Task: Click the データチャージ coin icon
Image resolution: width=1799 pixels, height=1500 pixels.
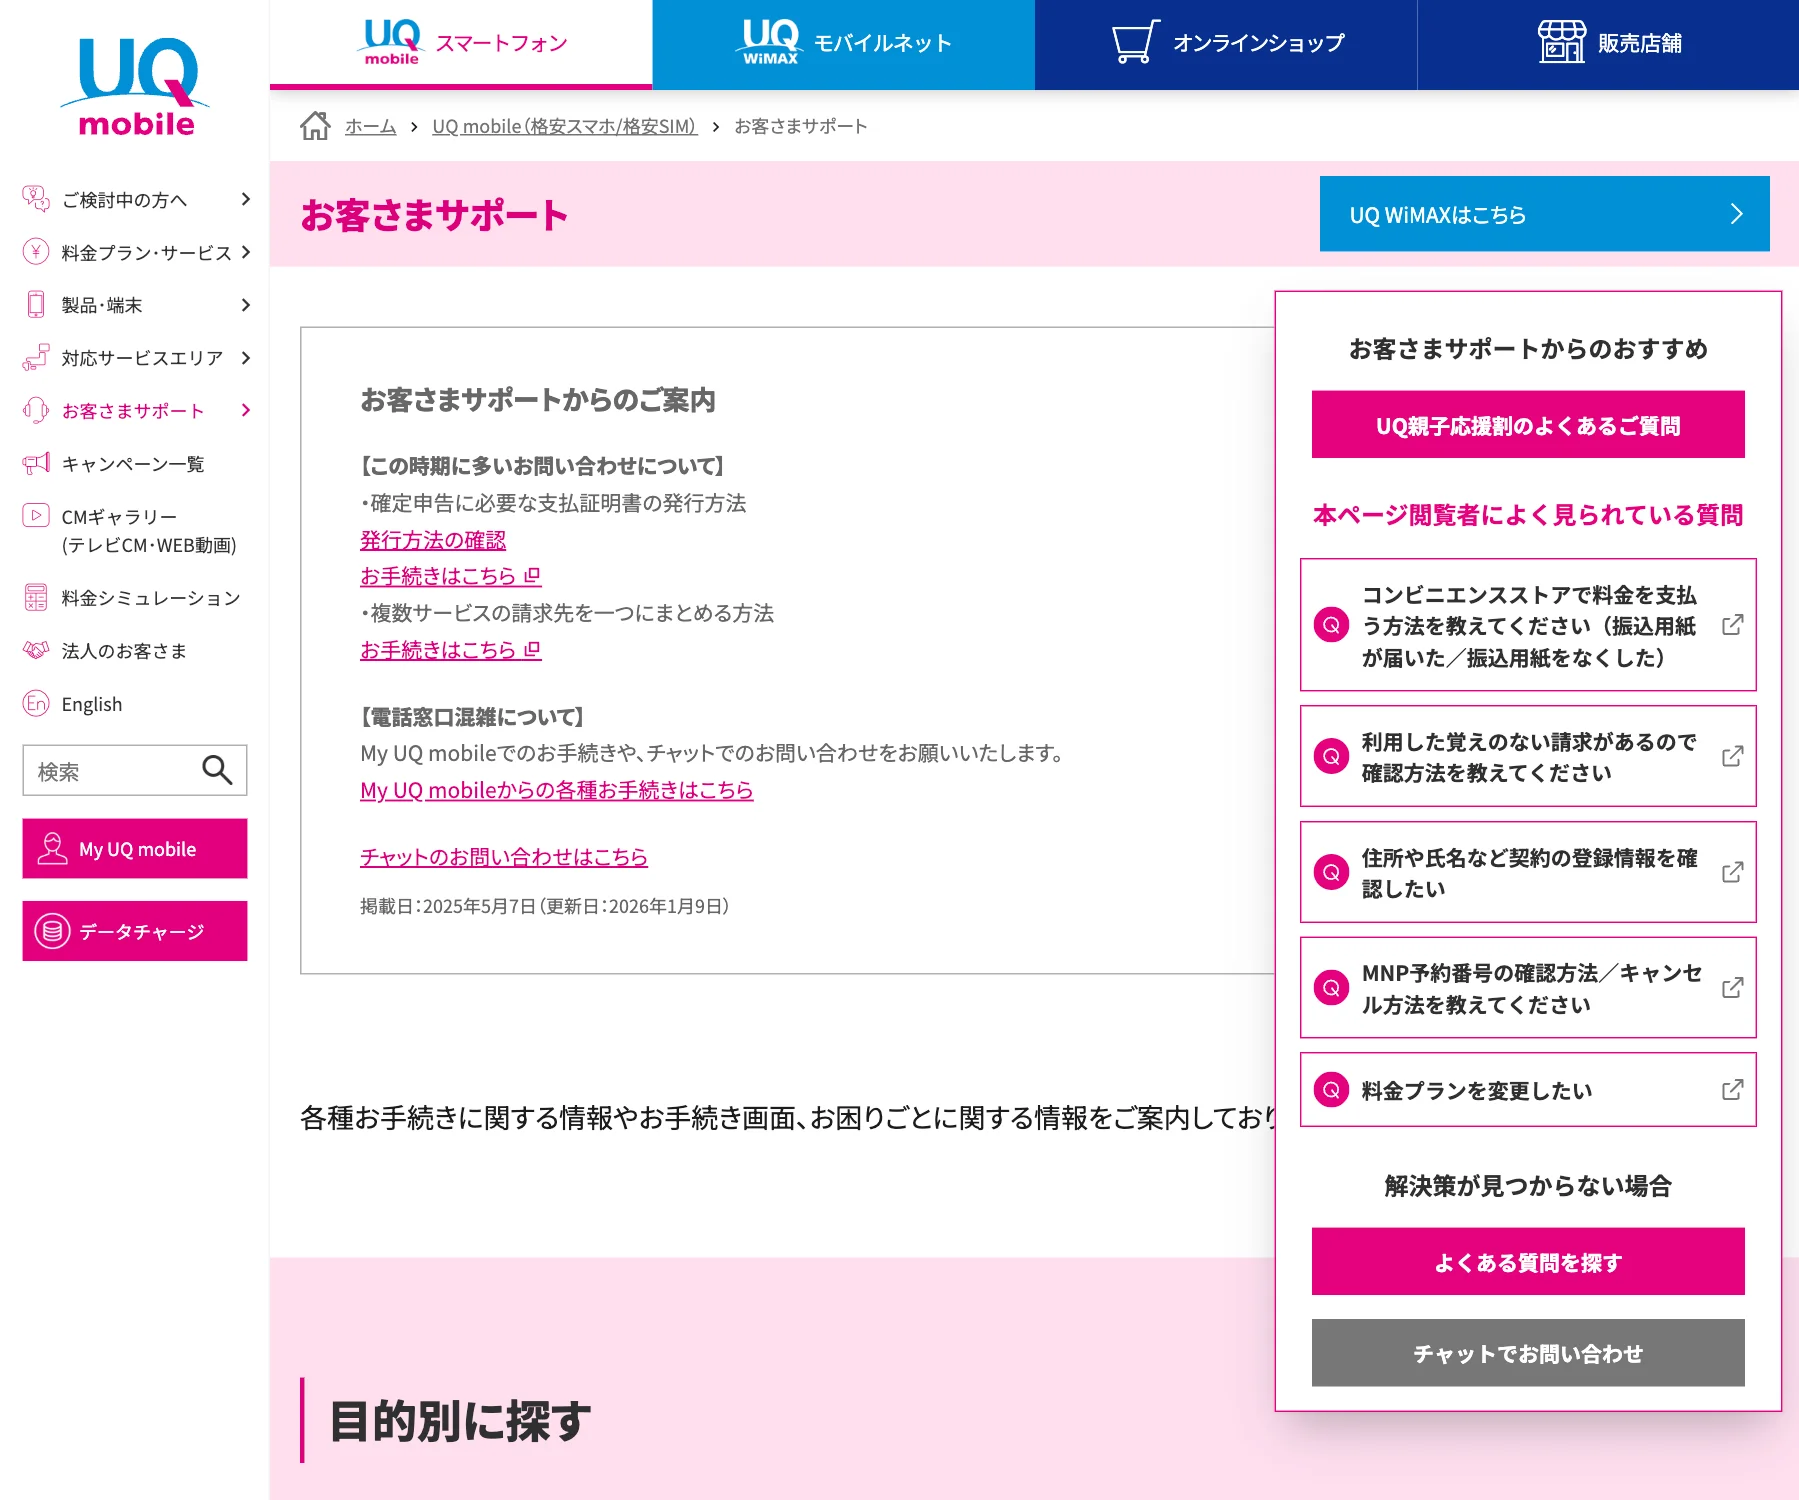Action: point(52,930)
